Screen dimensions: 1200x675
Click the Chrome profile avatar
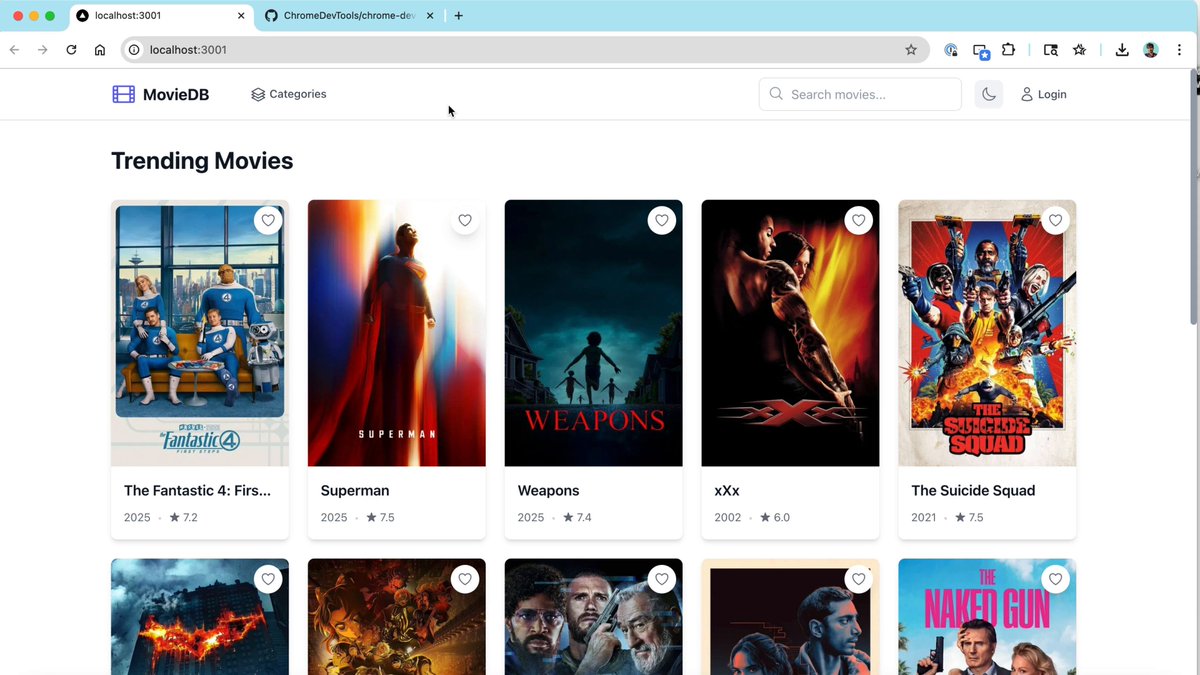pos(1151,49)
